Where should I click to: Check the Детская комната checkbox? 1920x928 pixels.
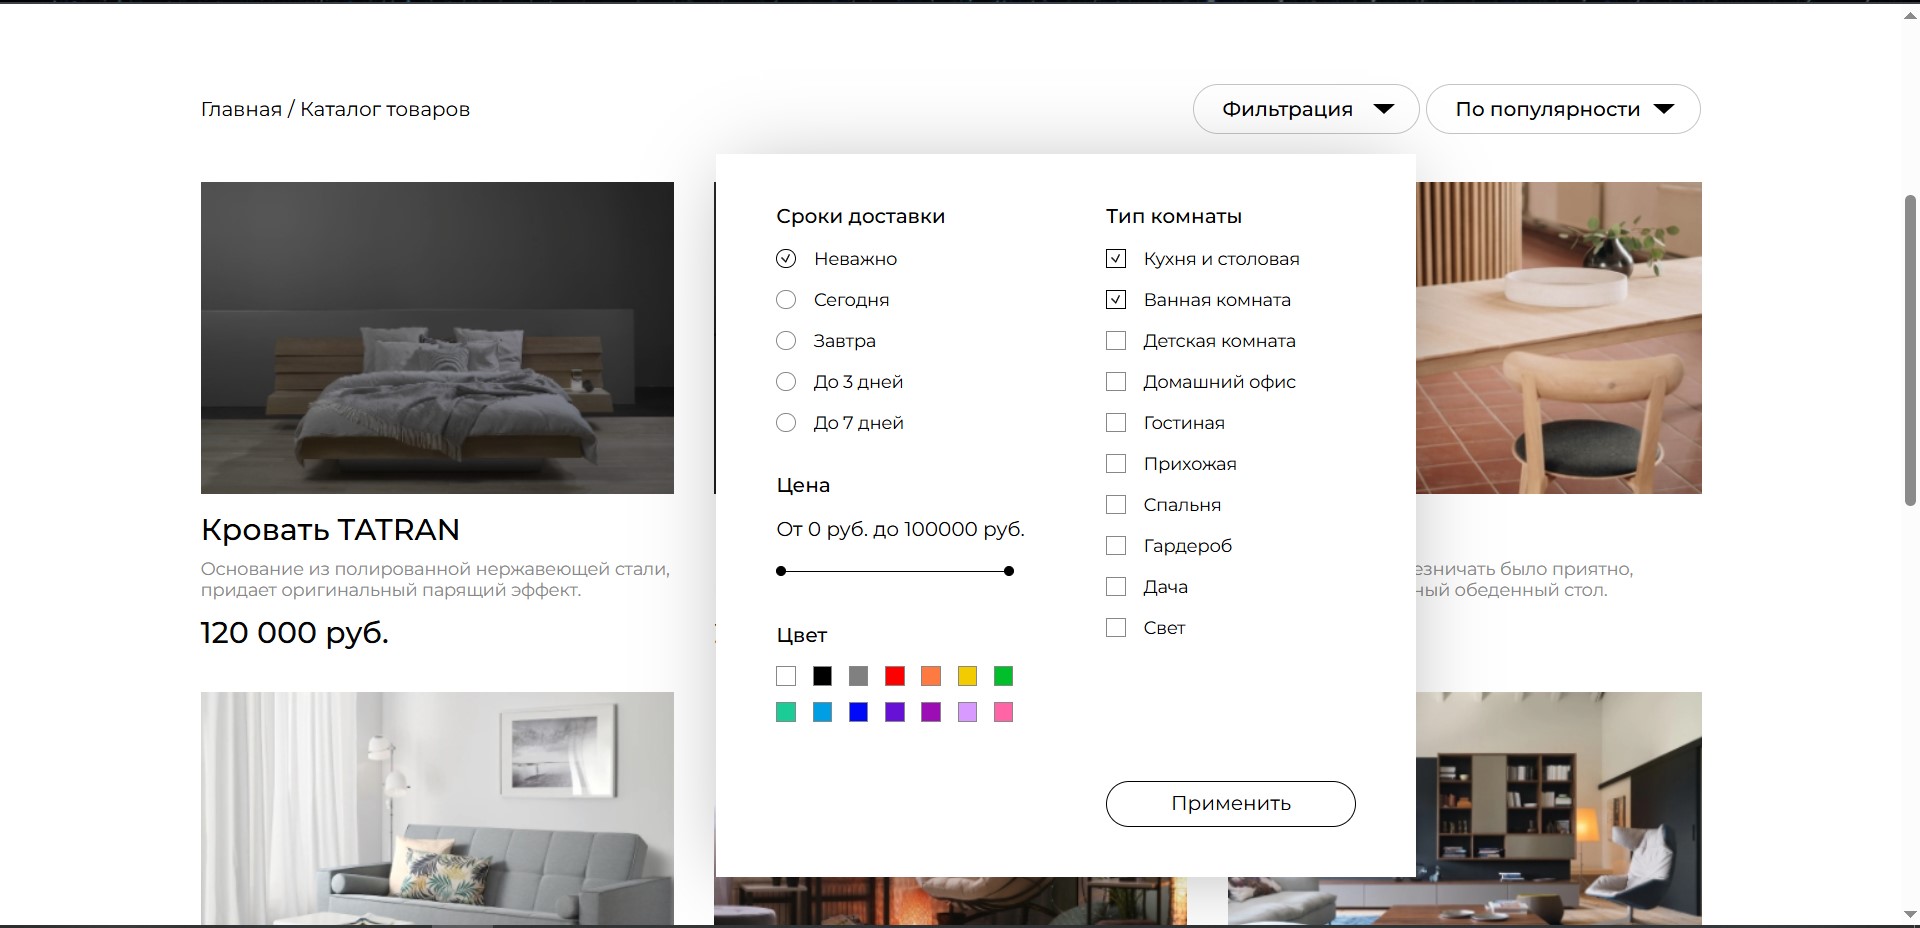[x=1116, y=341]
